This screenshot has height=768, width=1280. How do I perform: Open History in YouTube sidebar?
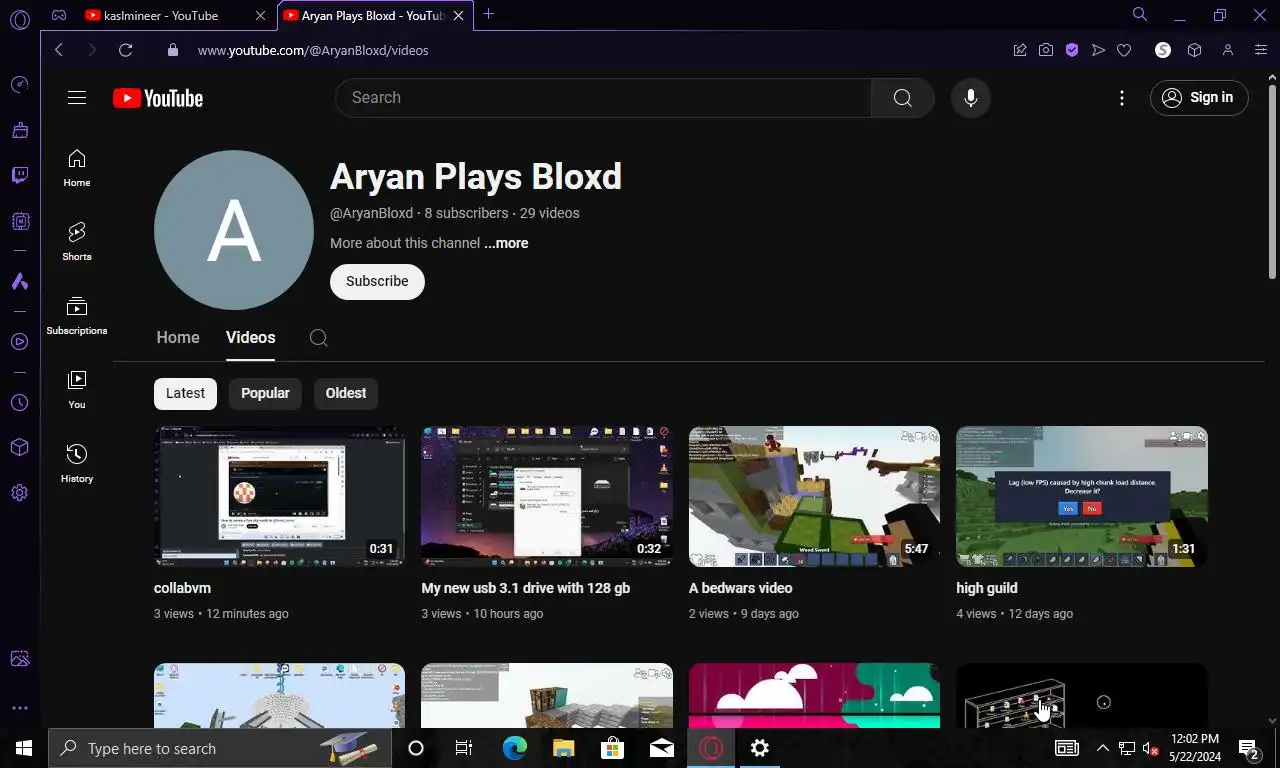77,464
